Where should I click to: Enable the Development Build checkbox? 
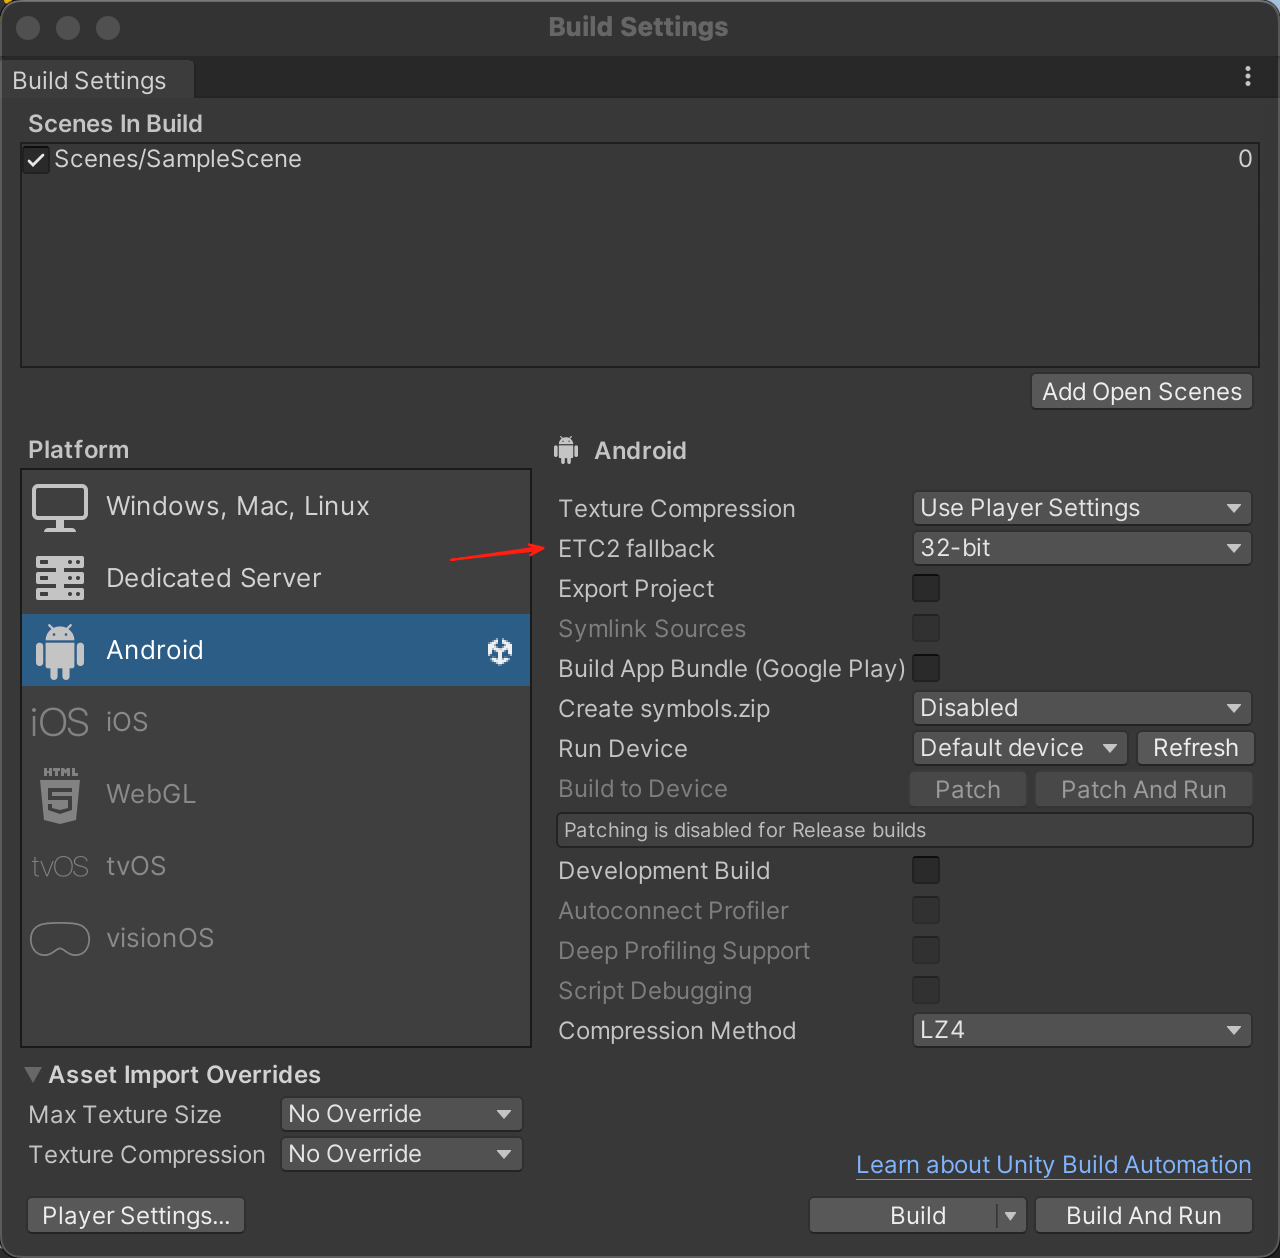pos(926,871)
